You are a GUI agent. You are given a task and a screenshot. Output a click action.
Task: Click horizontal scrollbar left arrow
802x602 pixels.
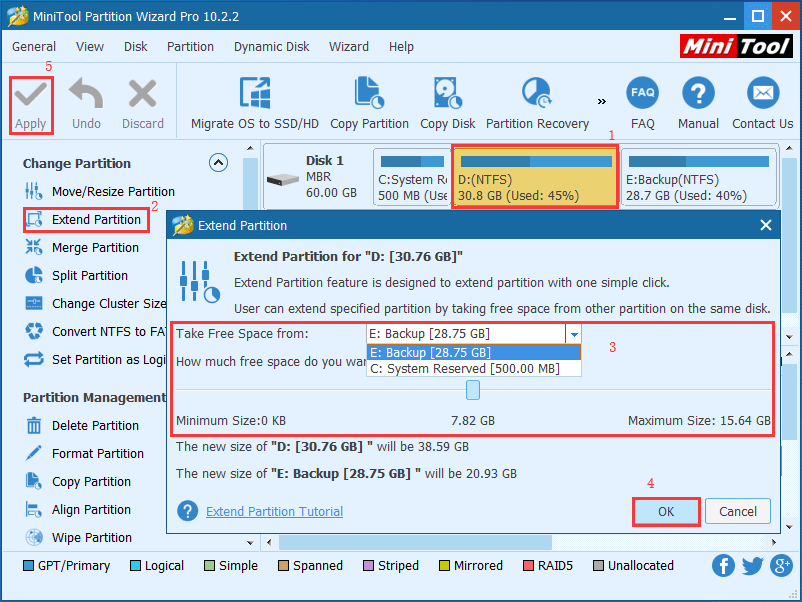point(269,542)
